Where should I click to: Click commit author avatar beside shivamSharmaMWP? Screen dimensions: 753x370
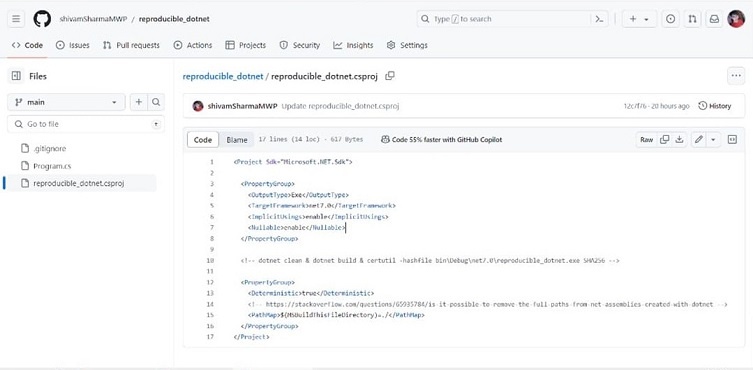click(198, 106)
